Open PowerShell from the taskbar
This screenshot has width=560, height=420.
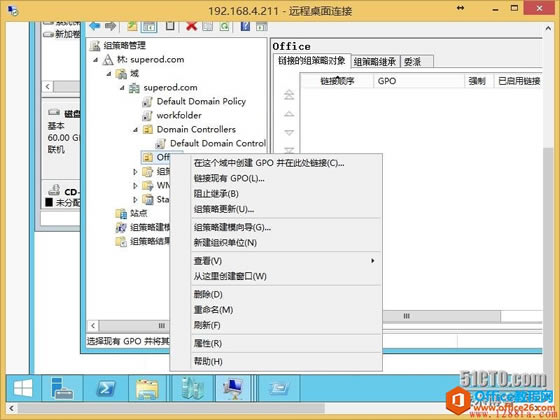(x=106, y=388)
